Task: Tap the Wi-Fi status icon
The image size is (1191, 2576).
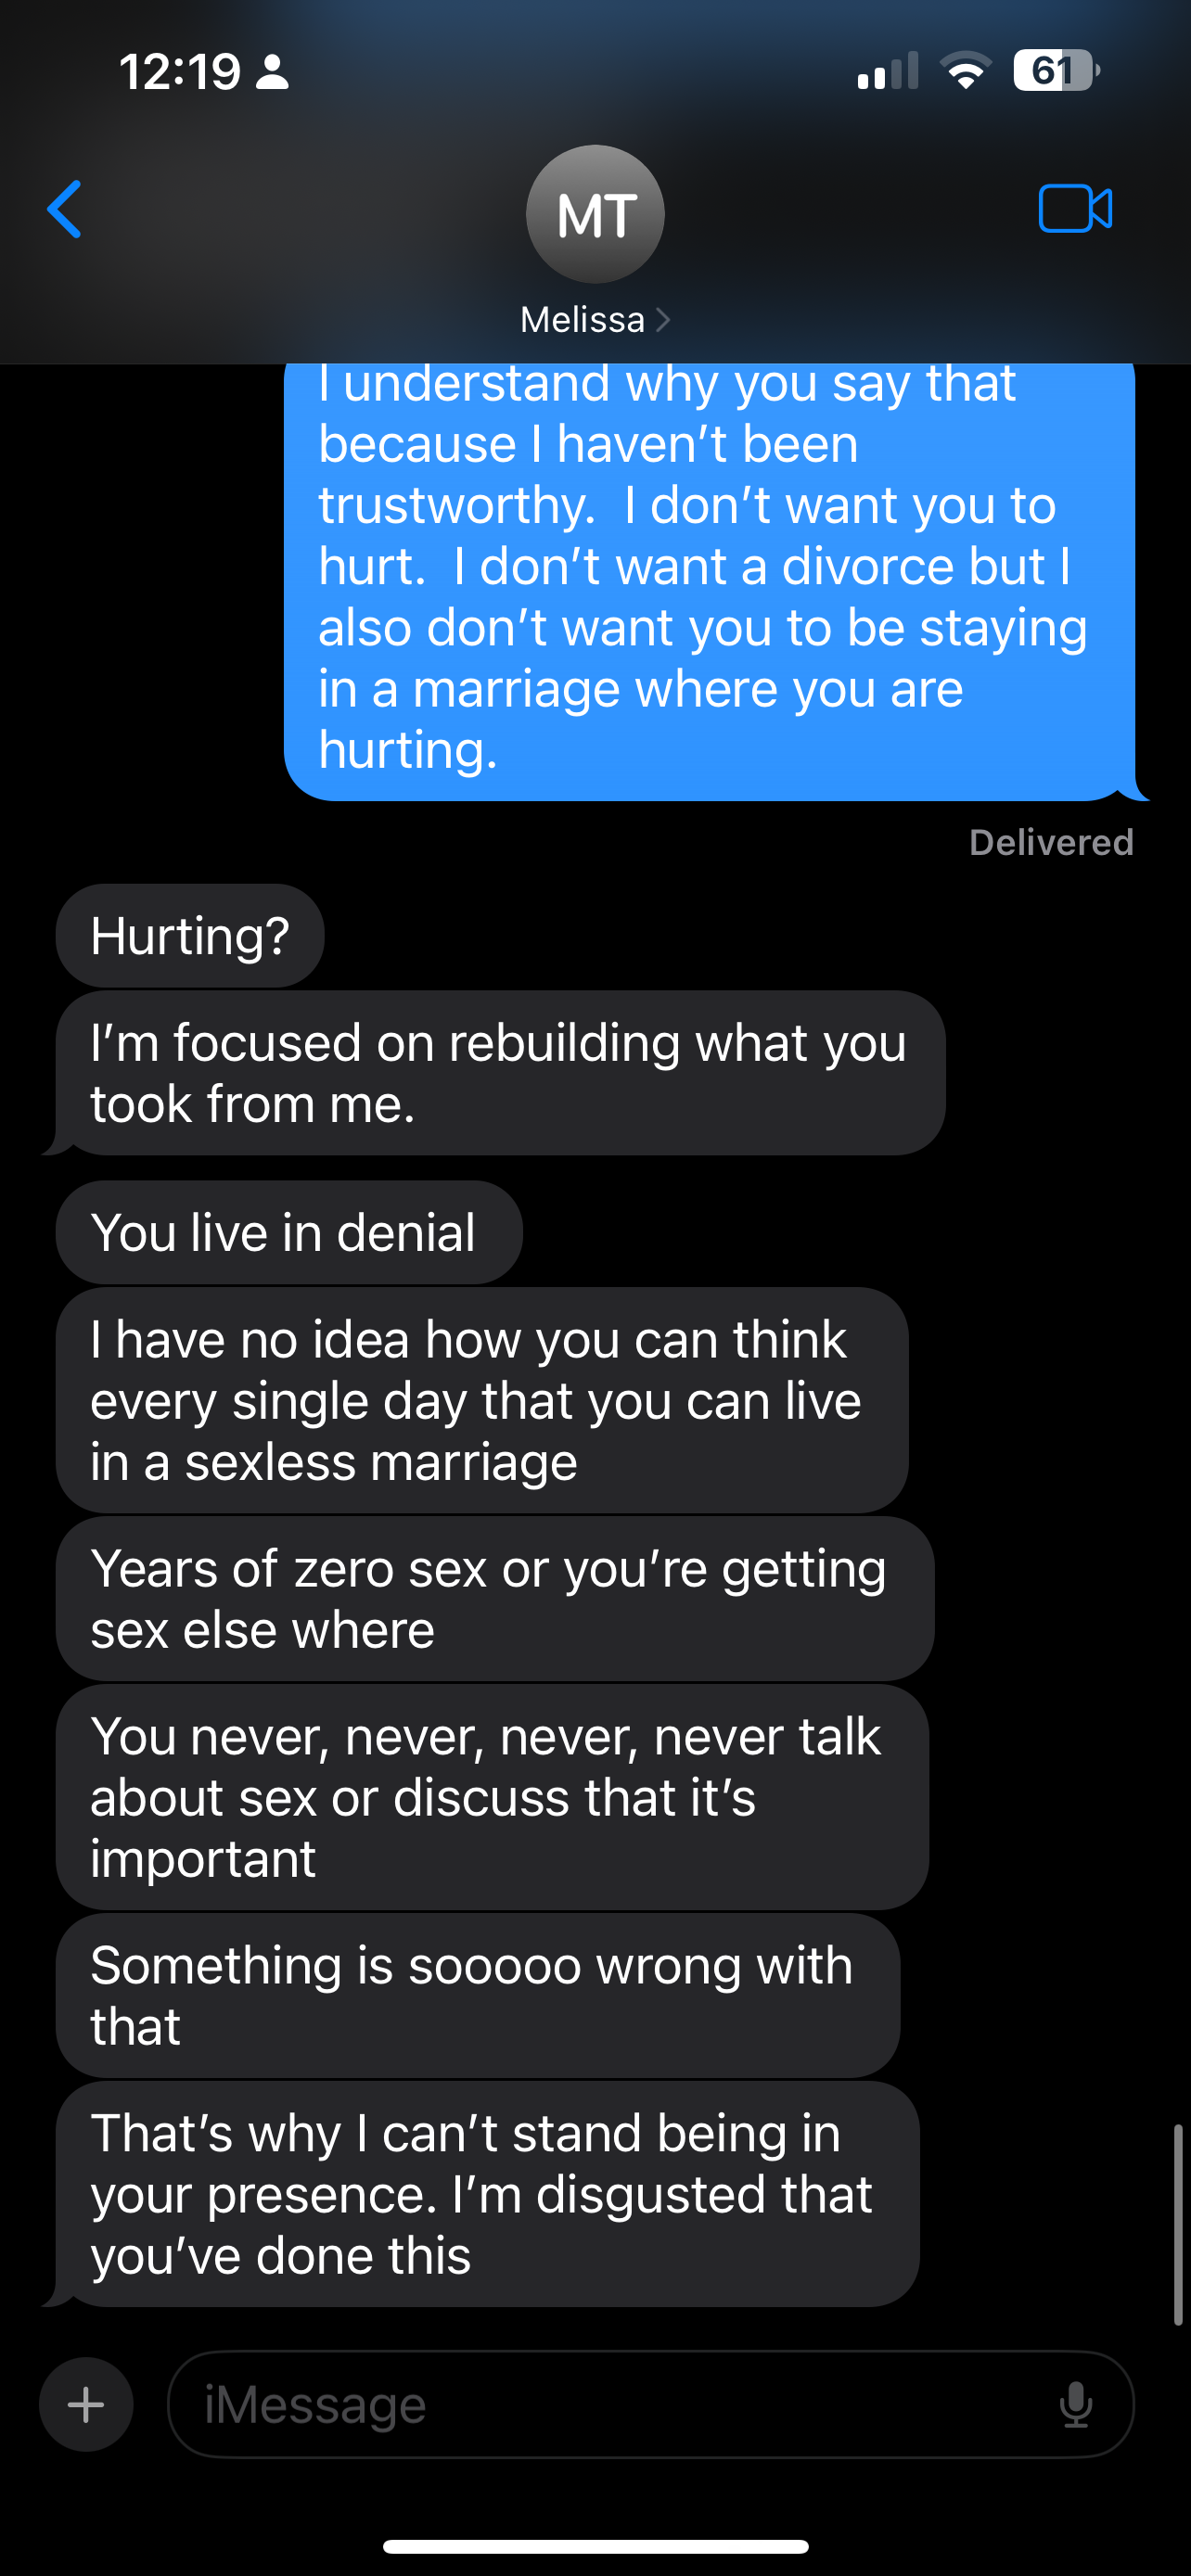Action: pos(965,71)
